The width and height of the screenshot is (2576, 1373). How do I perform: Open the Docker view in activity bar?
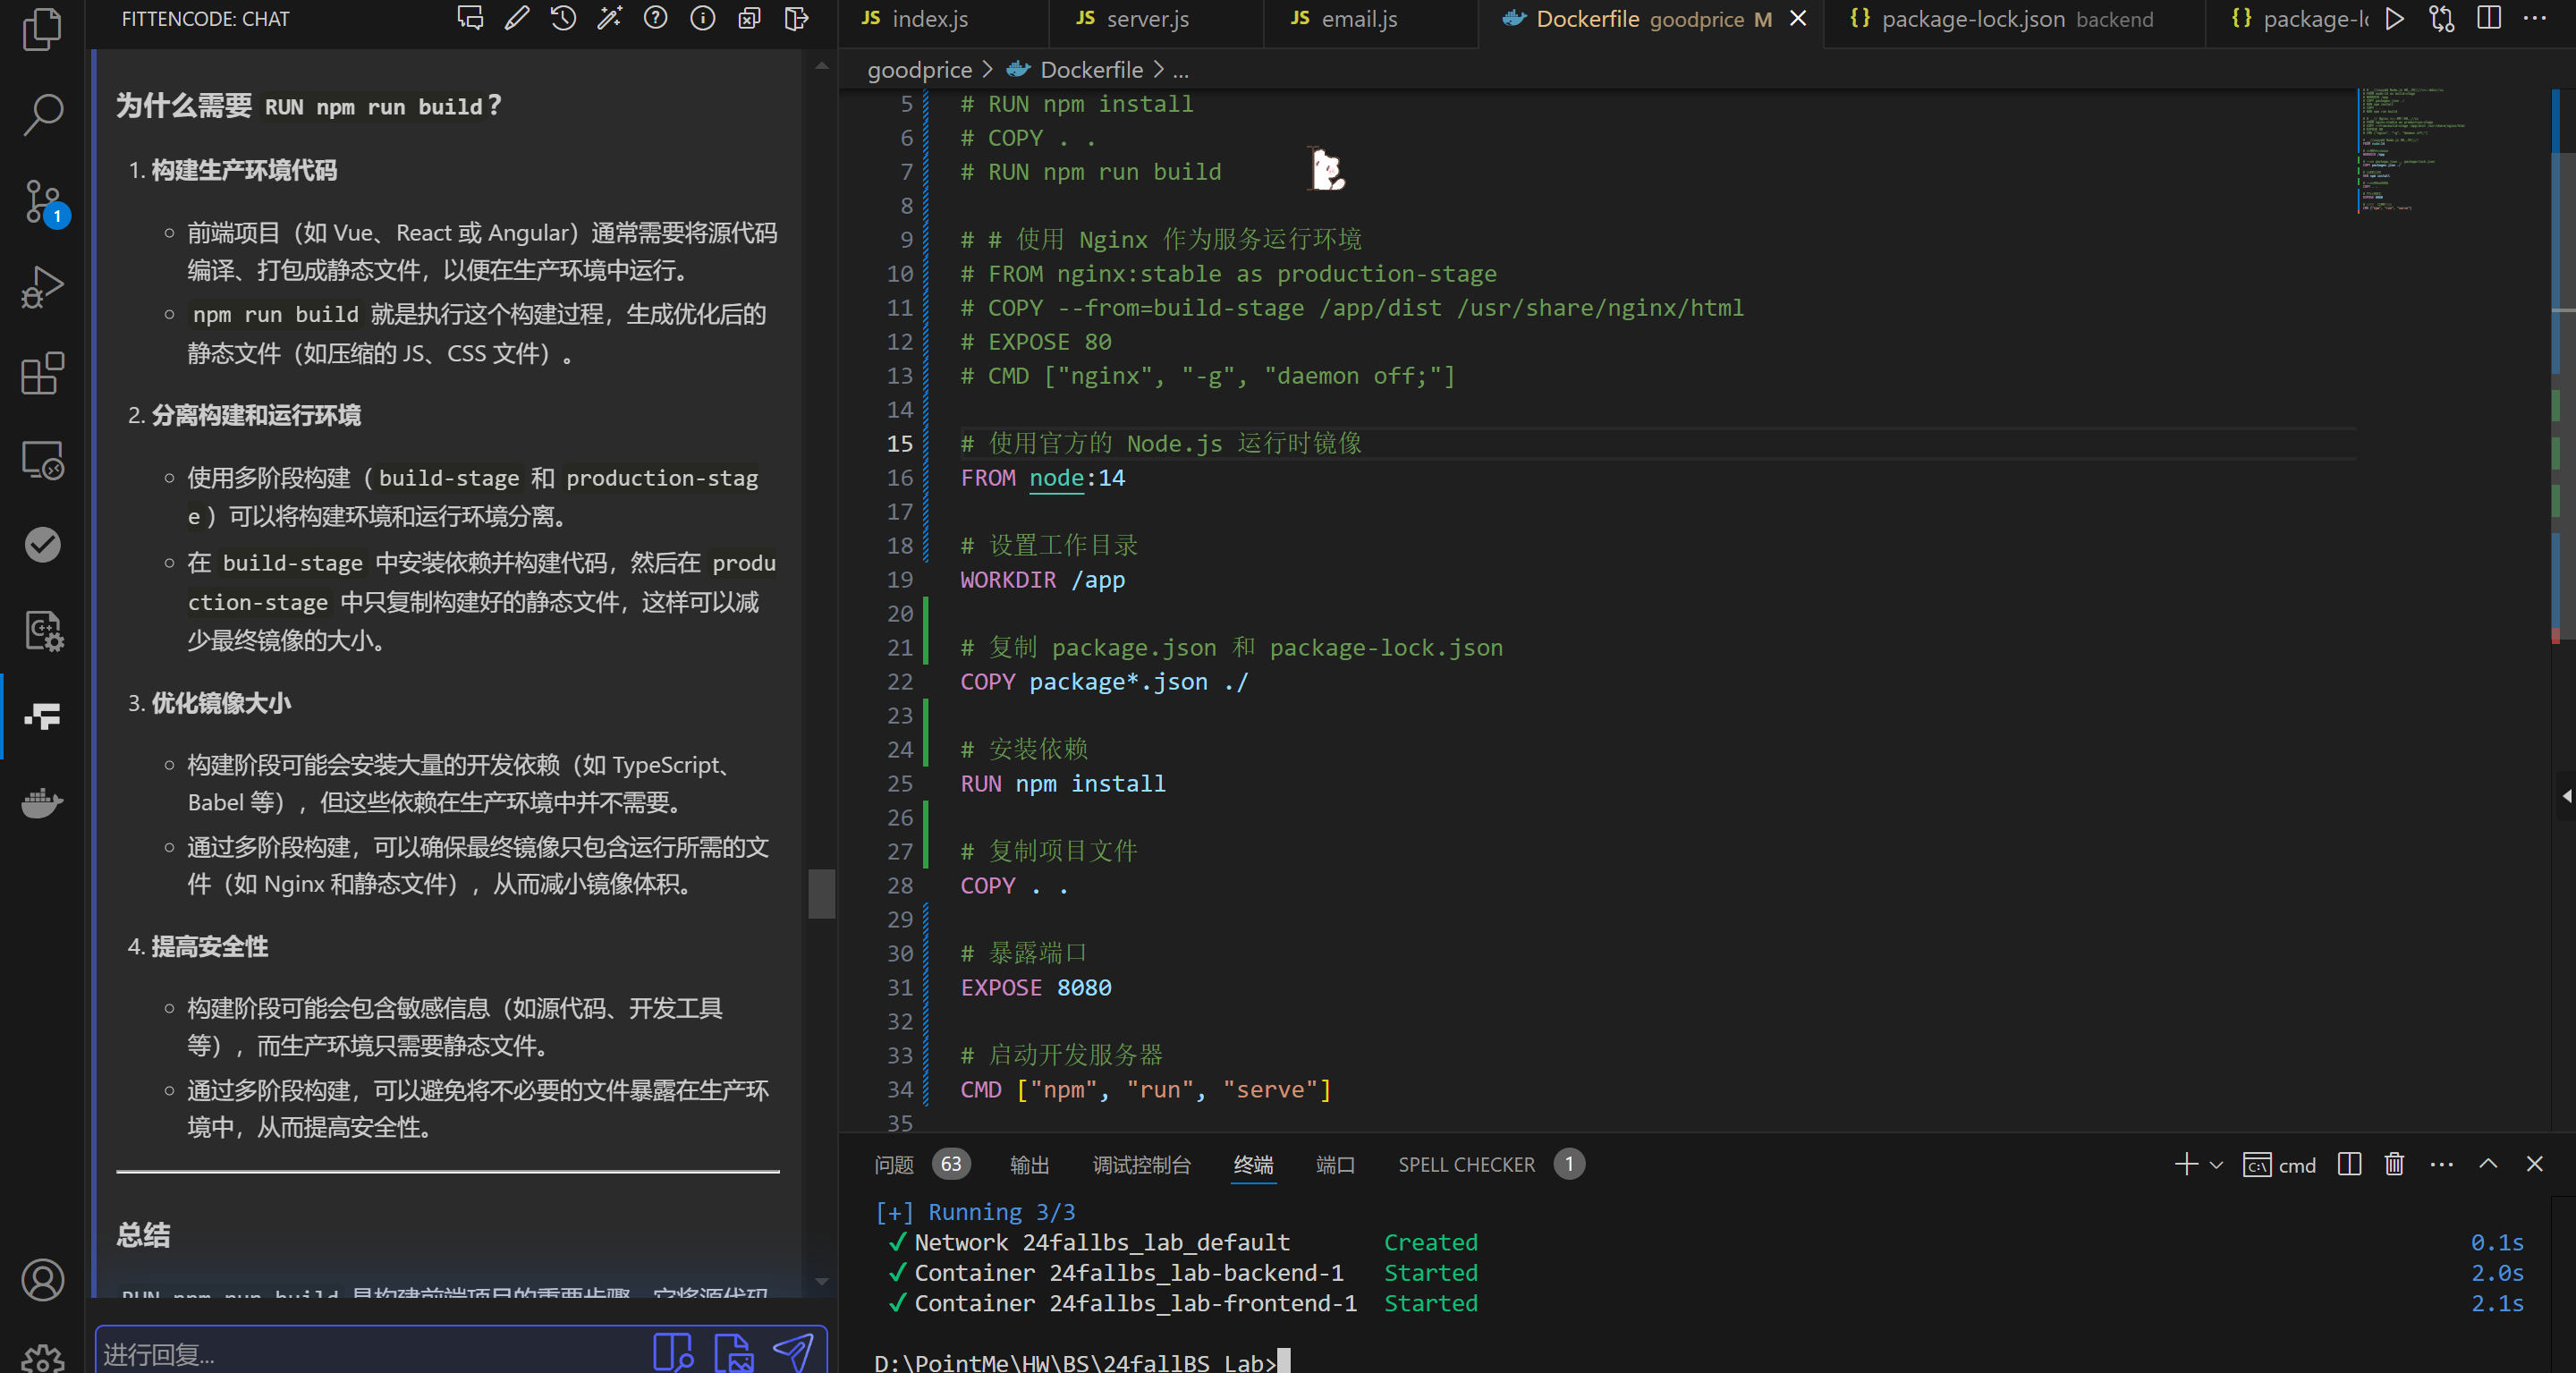pos(42,802)
